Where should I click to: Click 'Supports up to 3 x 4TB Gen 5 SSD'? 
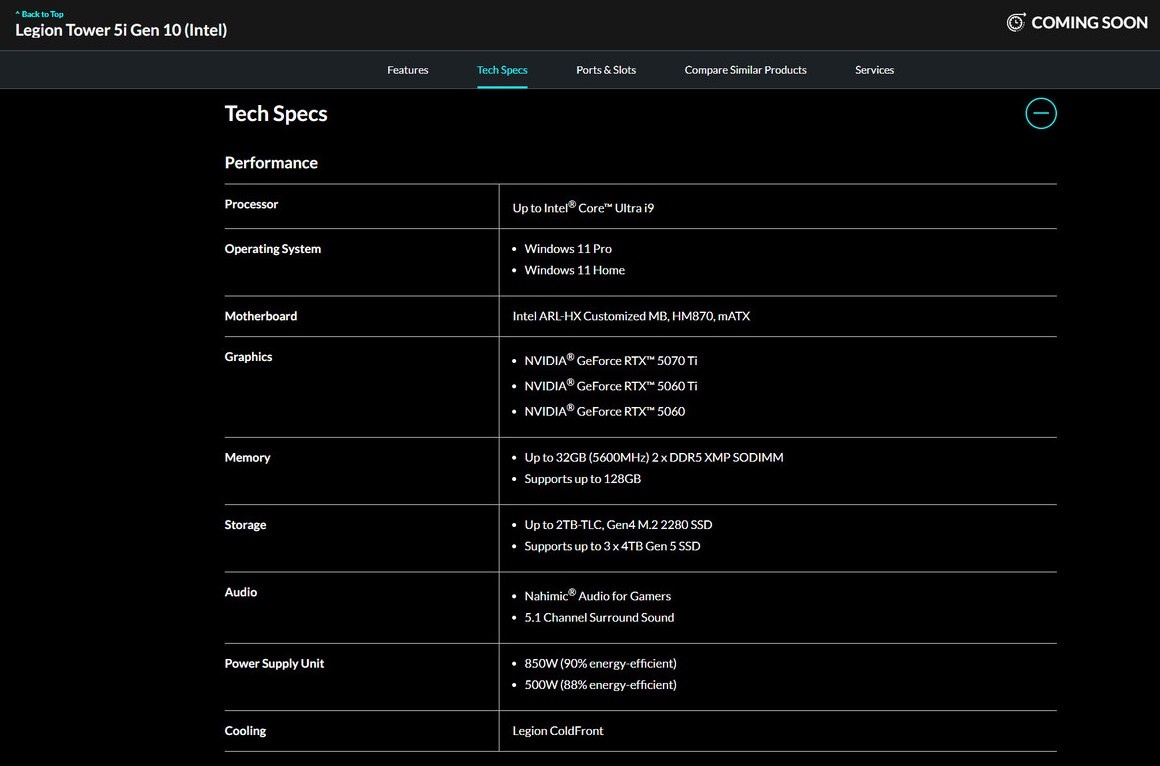click(612, 546)
